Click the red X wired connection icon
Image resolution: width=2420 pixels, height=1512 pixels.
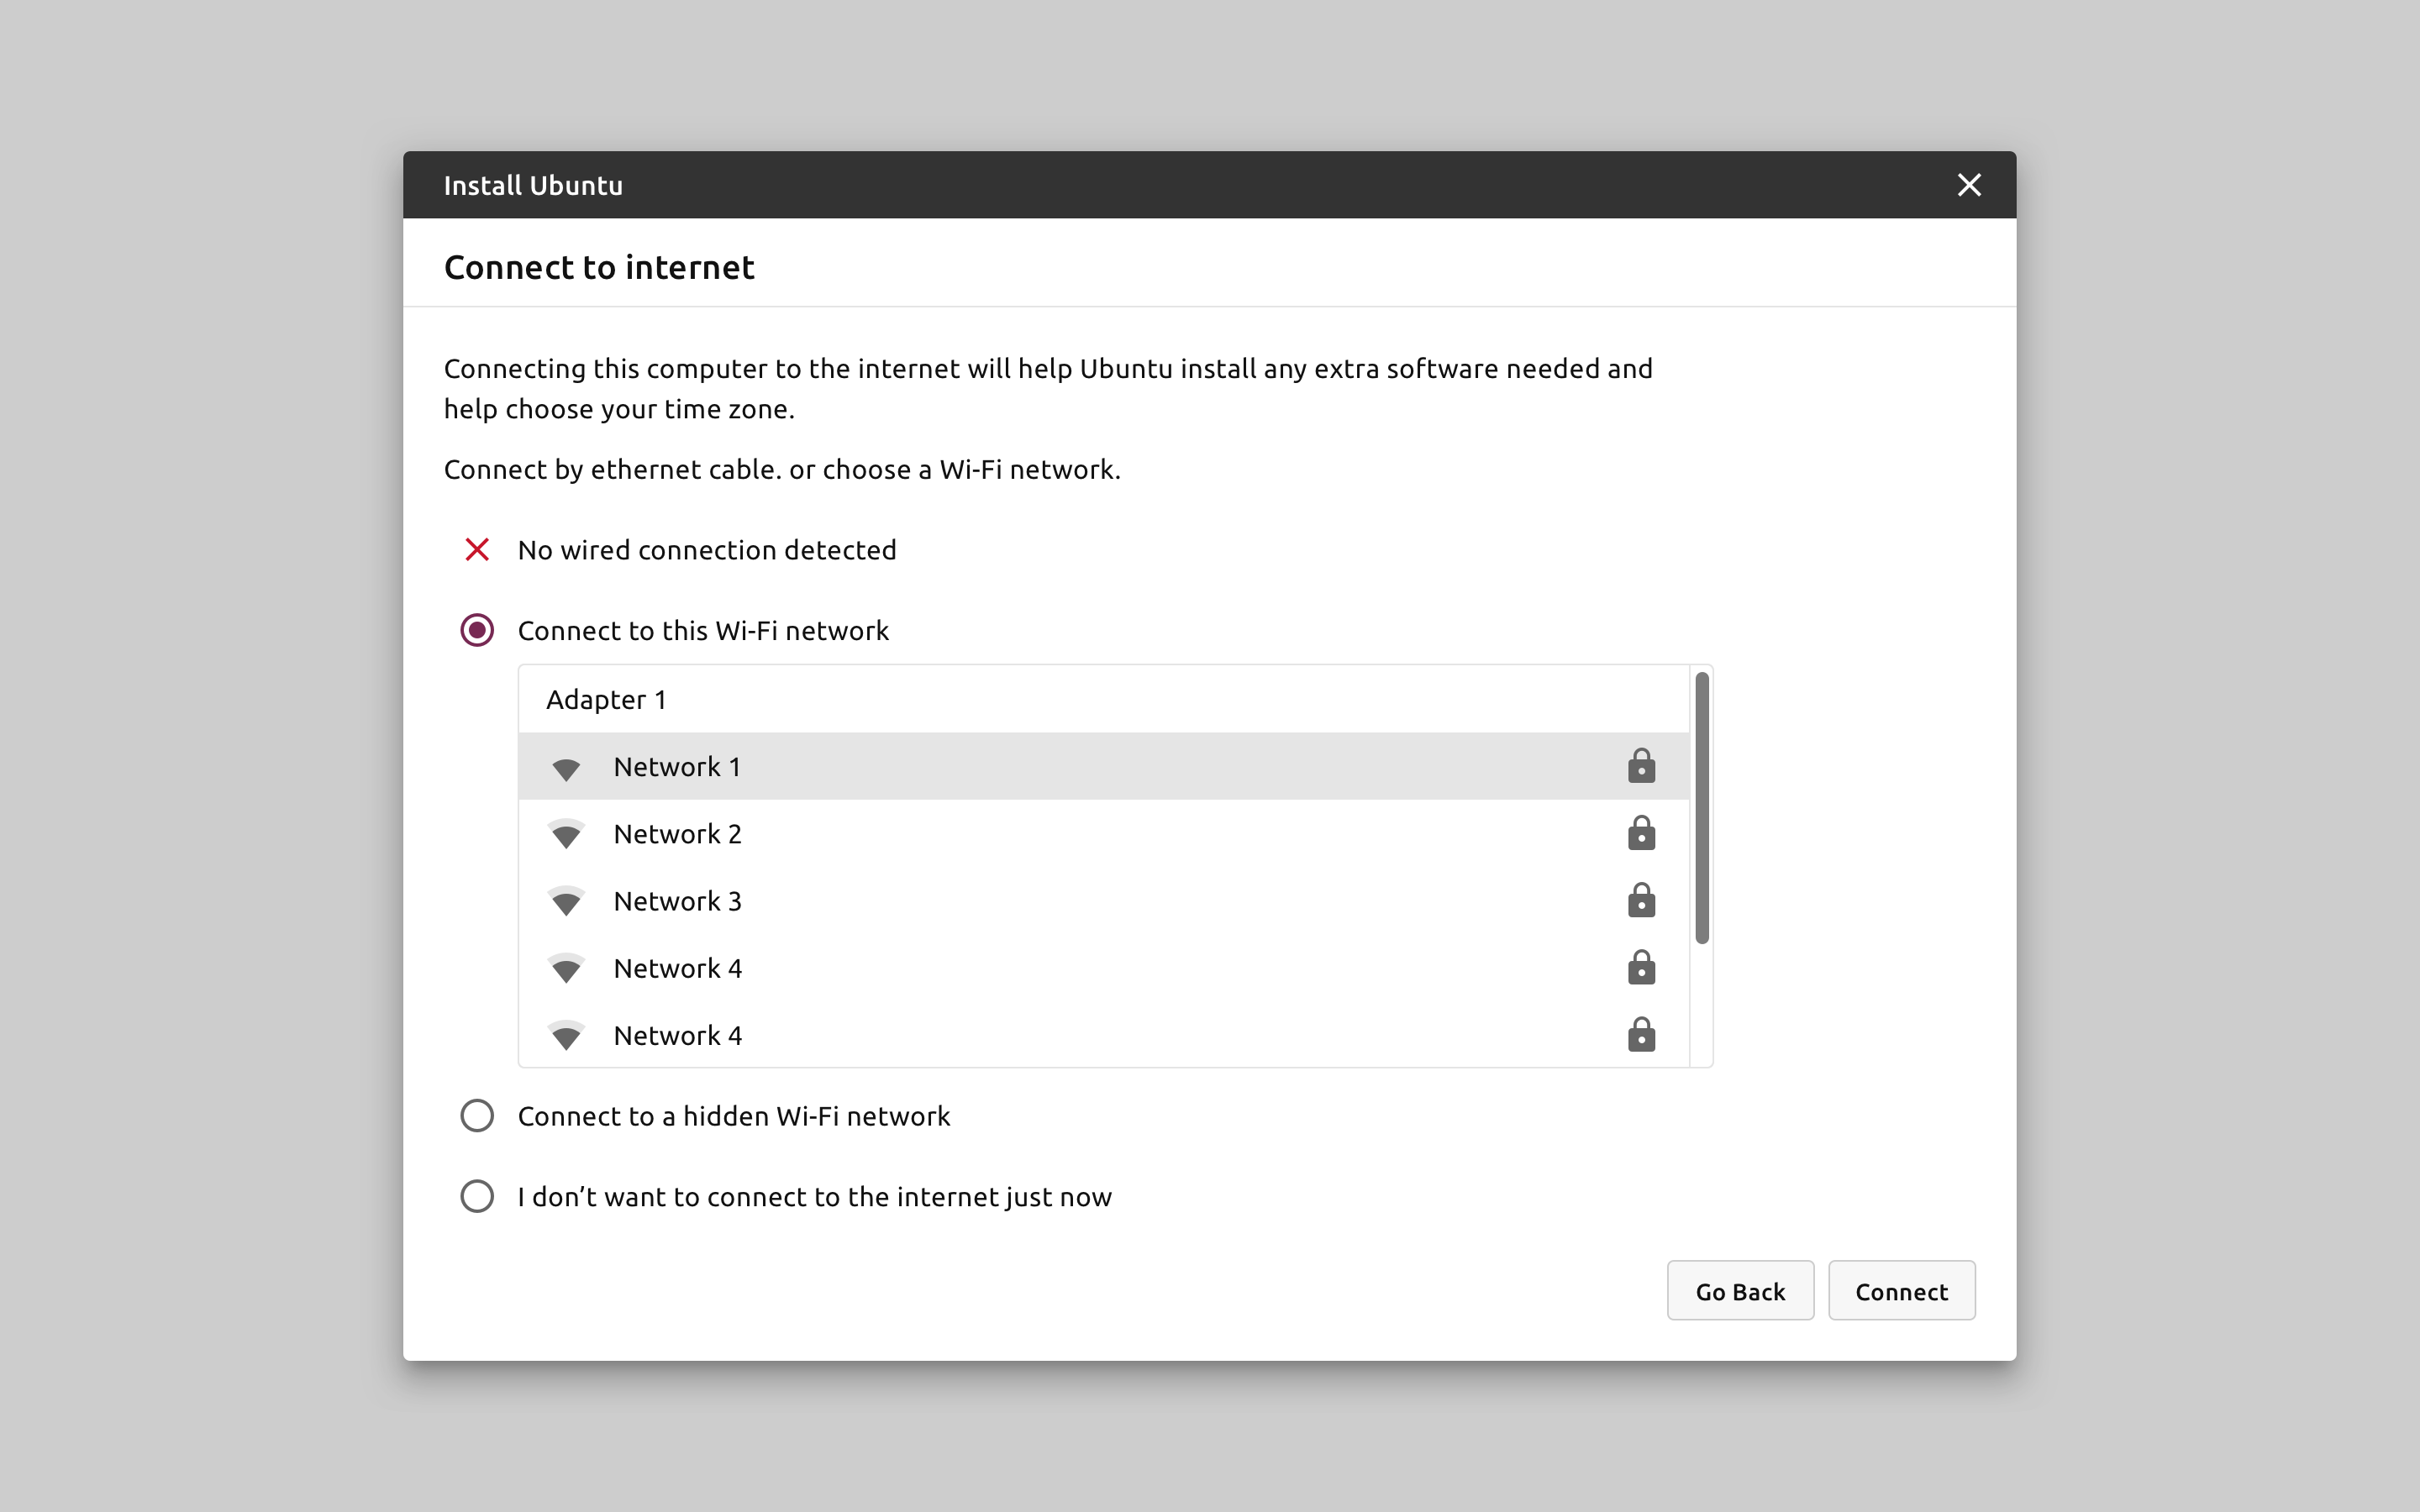click(x=477, y=550)
